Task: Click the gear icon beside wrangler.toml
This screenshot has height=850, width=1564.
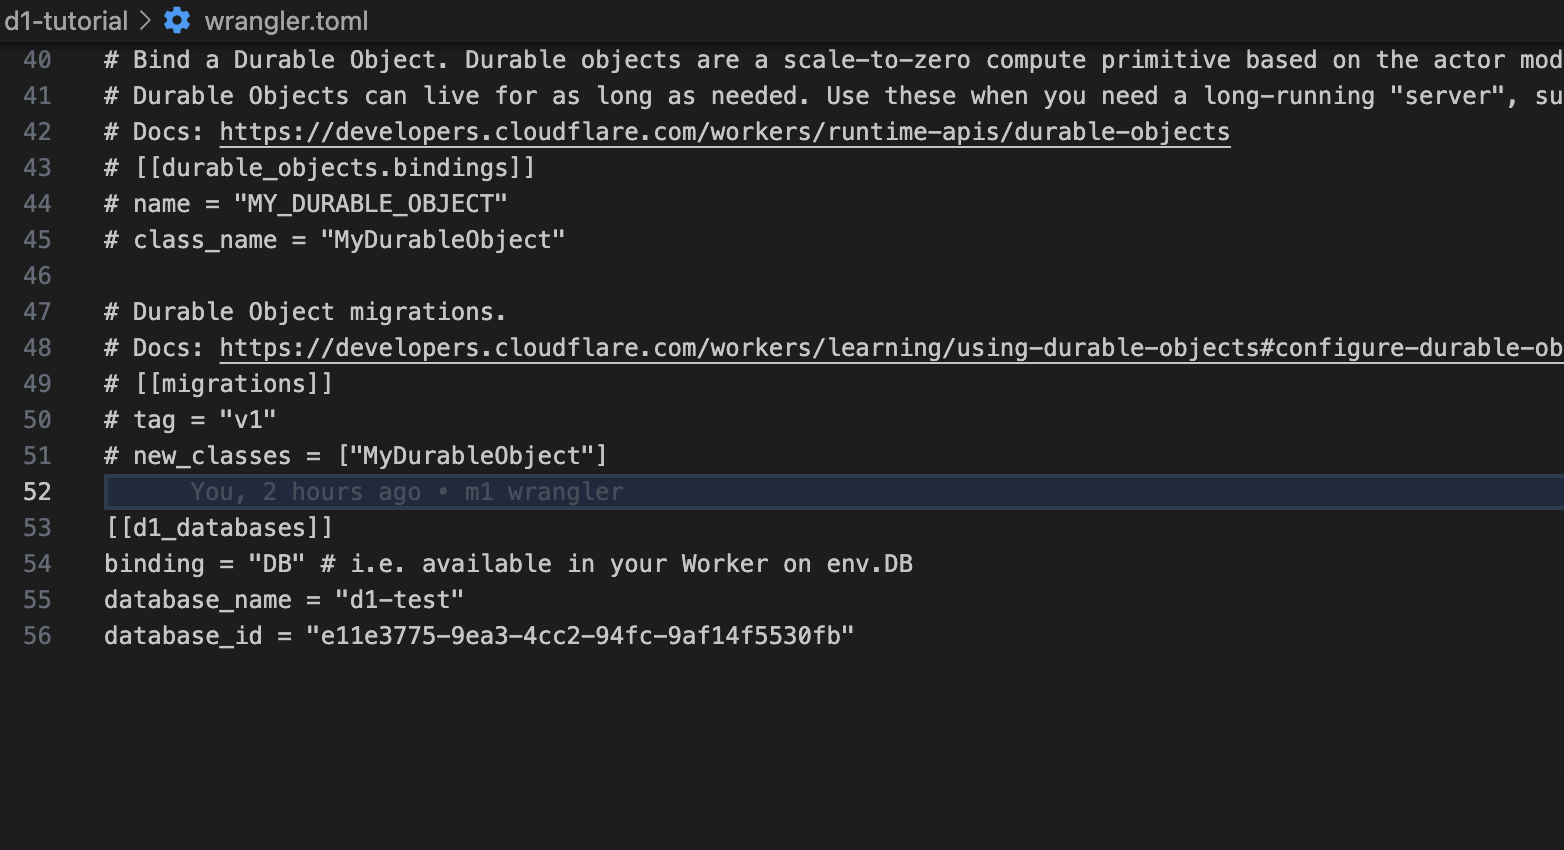Action: coord(177,20)
